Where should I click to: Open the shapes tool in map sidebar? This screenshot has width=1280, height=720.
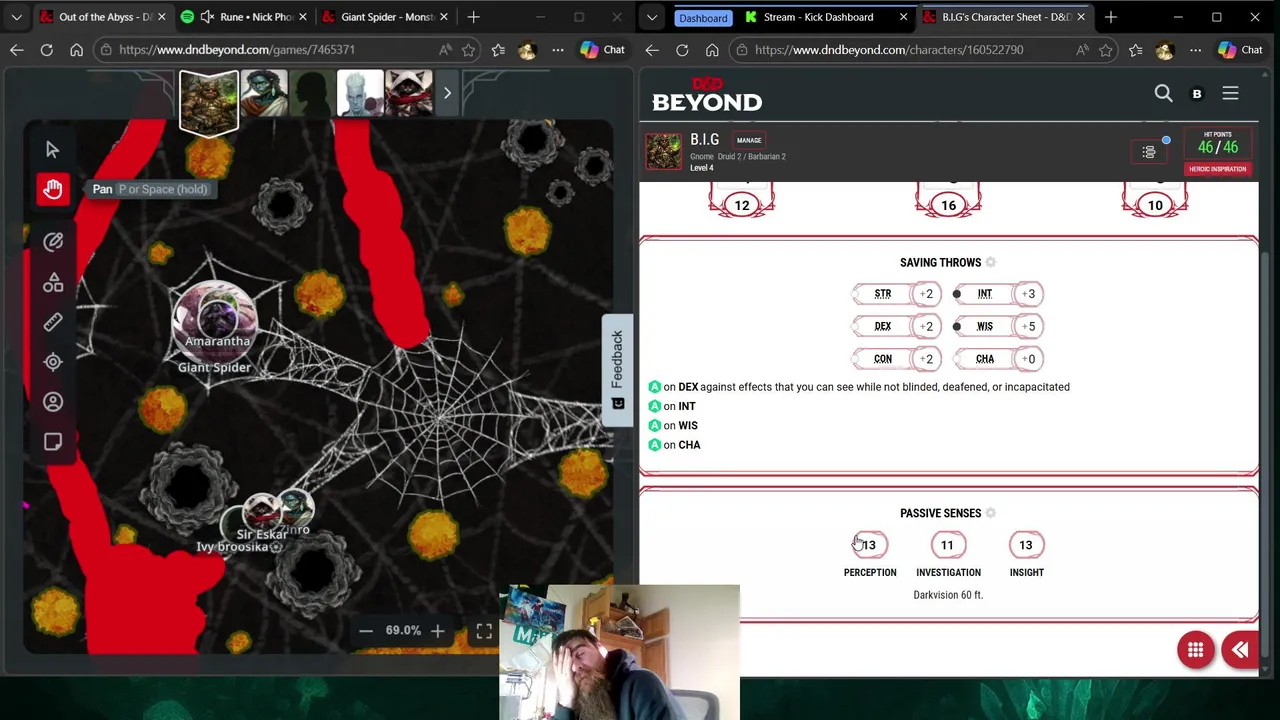coord(53,282)
